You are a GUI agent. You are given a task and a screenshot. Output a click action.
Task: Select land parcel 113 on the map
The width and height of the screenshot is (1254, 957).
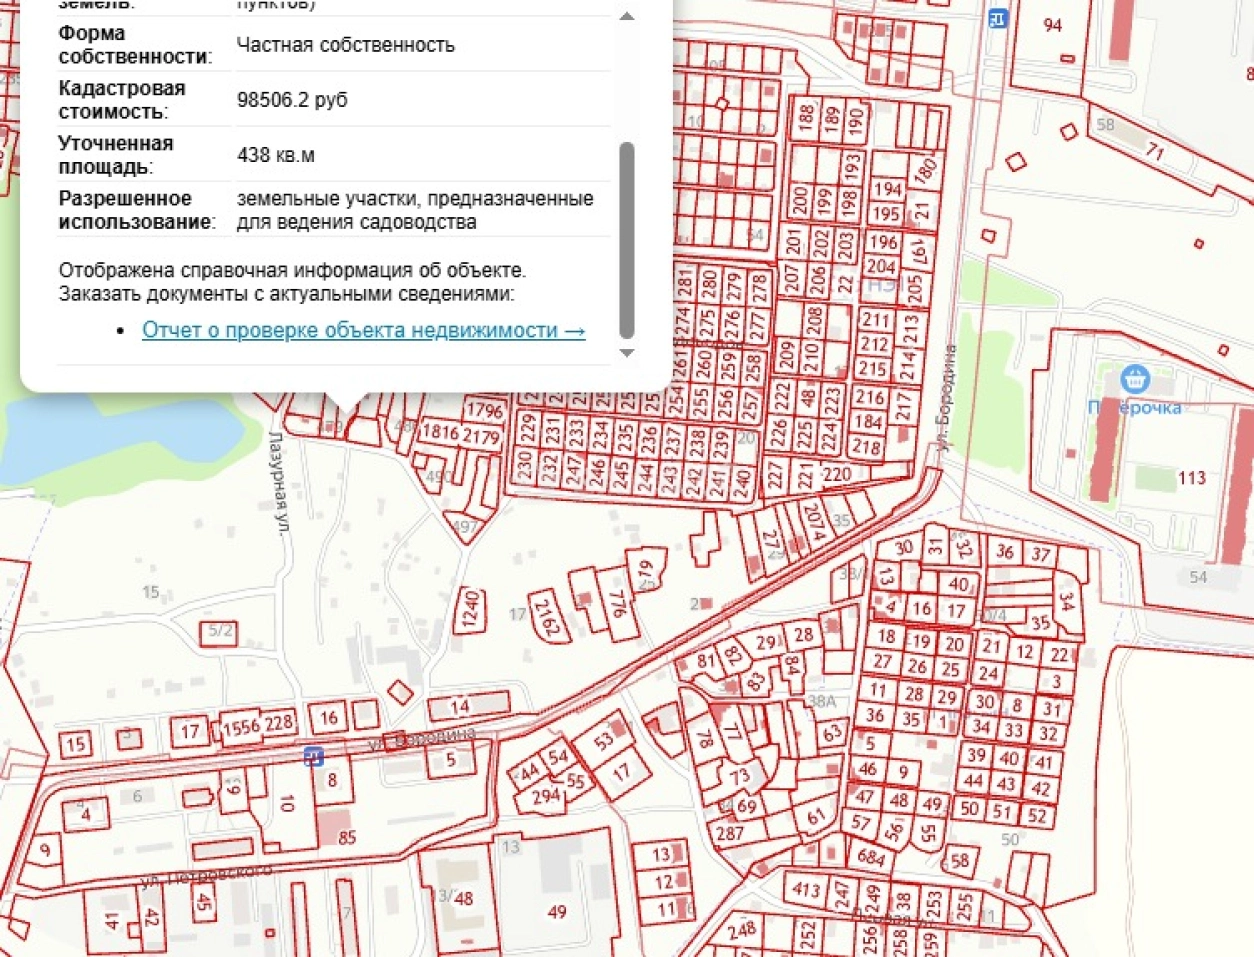(1190, 478)
